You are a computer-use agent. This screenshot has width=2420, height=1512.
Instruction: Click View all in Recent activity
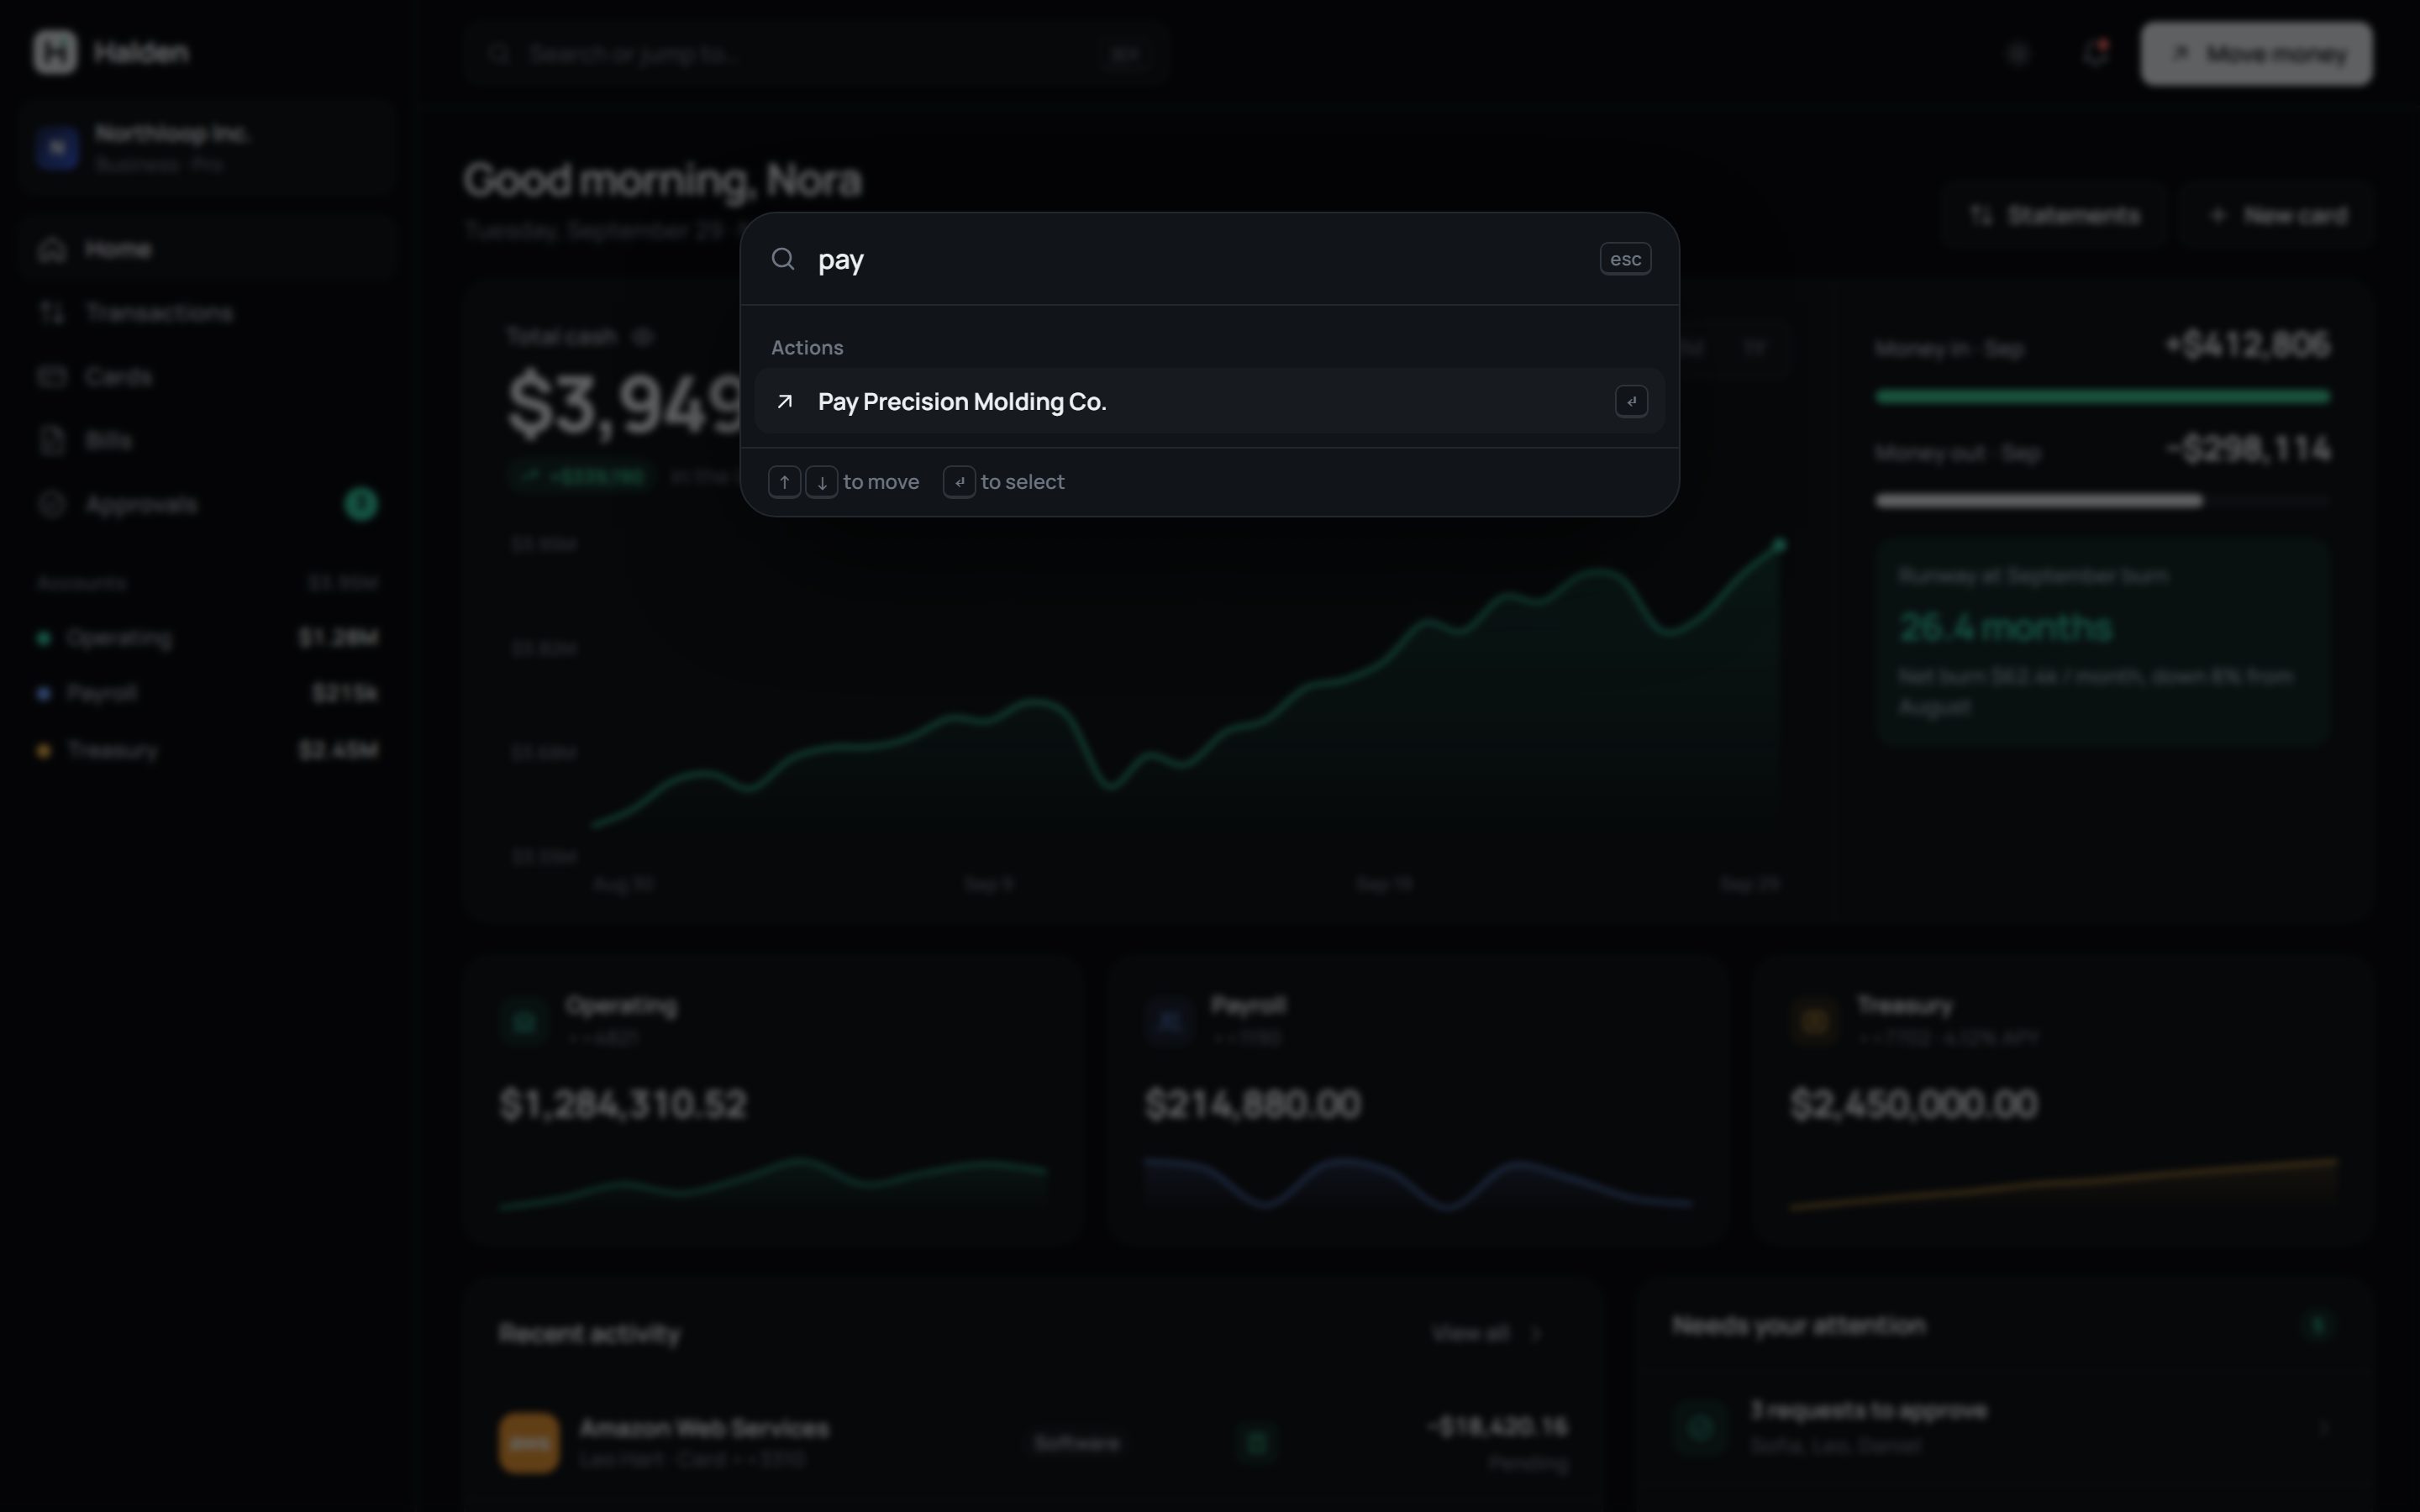1488,1333
